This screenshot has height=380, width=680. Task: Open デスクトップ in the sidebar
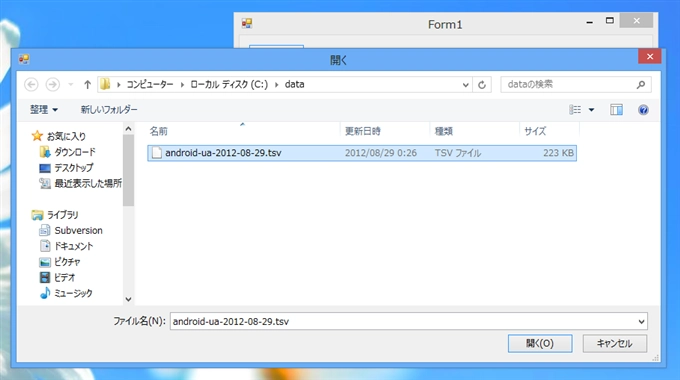[74, 167]
